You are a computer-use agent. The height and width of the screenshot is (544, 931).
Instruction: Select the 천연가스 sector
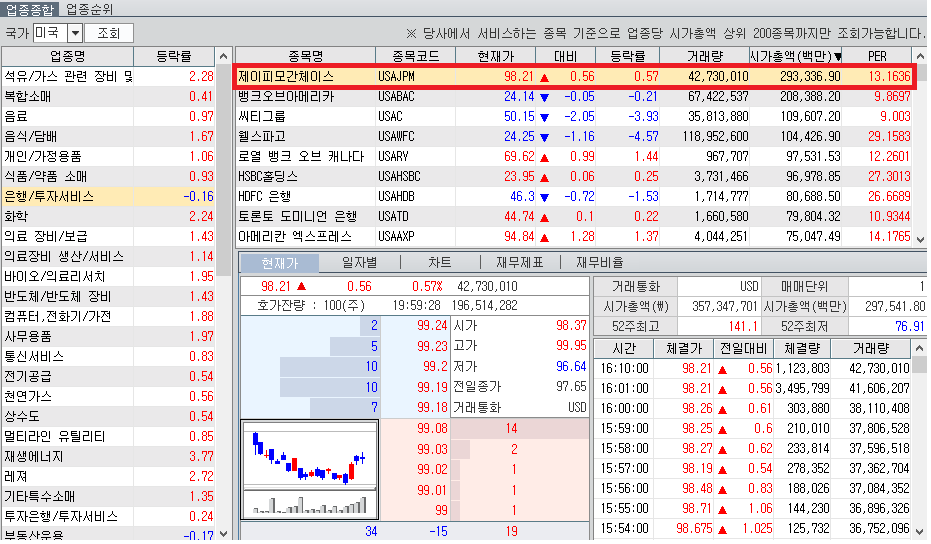109,396
